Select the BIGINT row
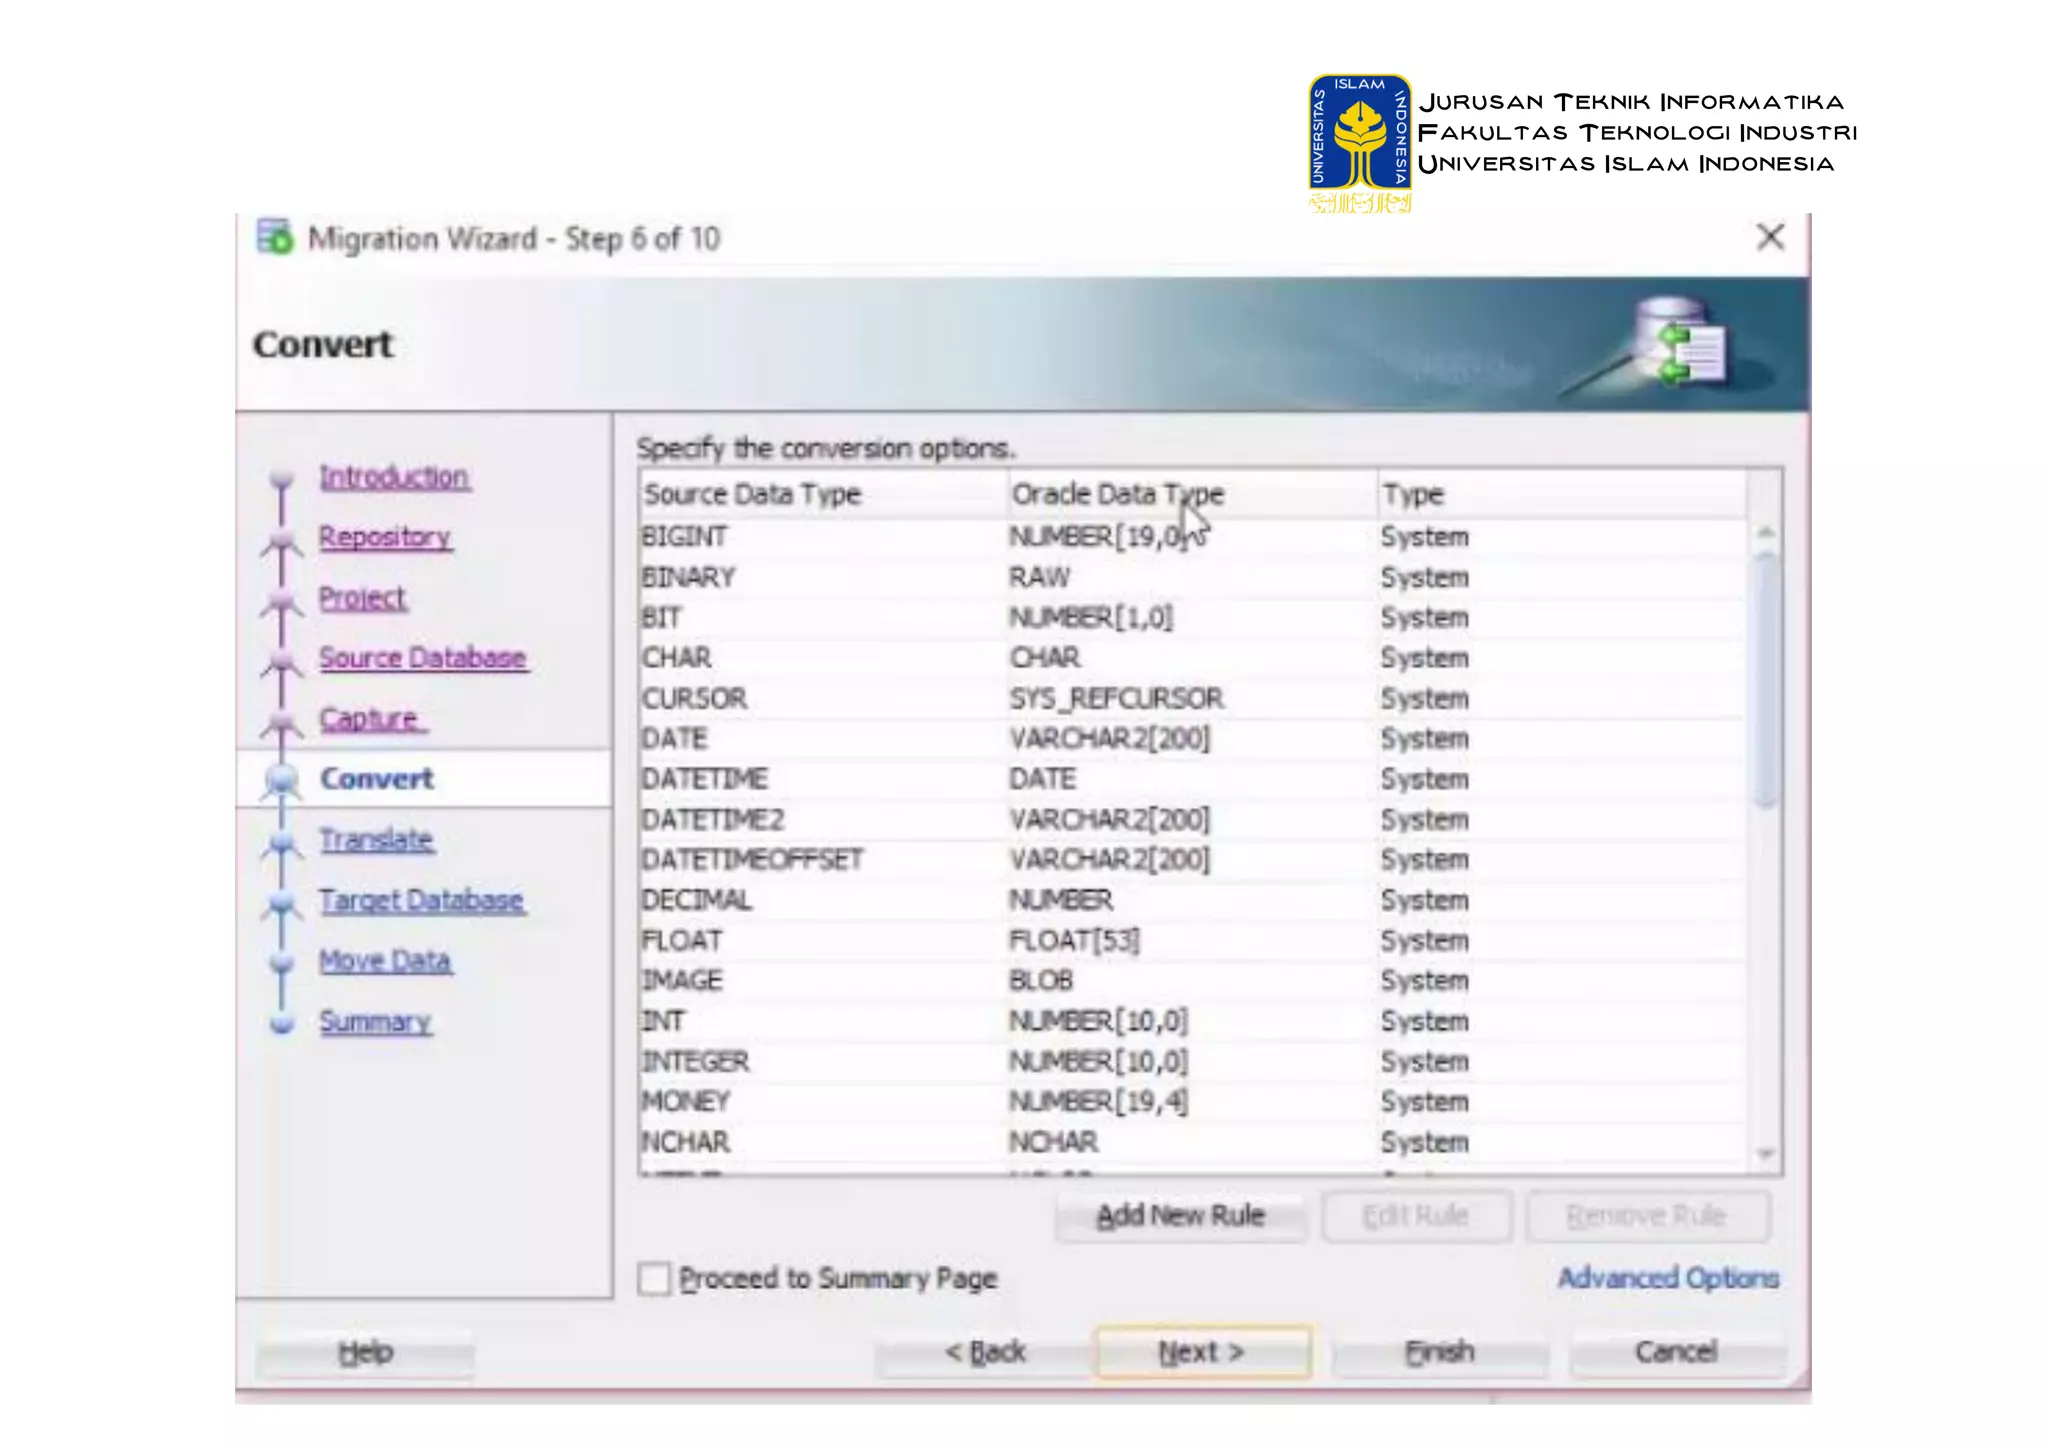This screenshot has height=1448, width=2048. 1193,537
